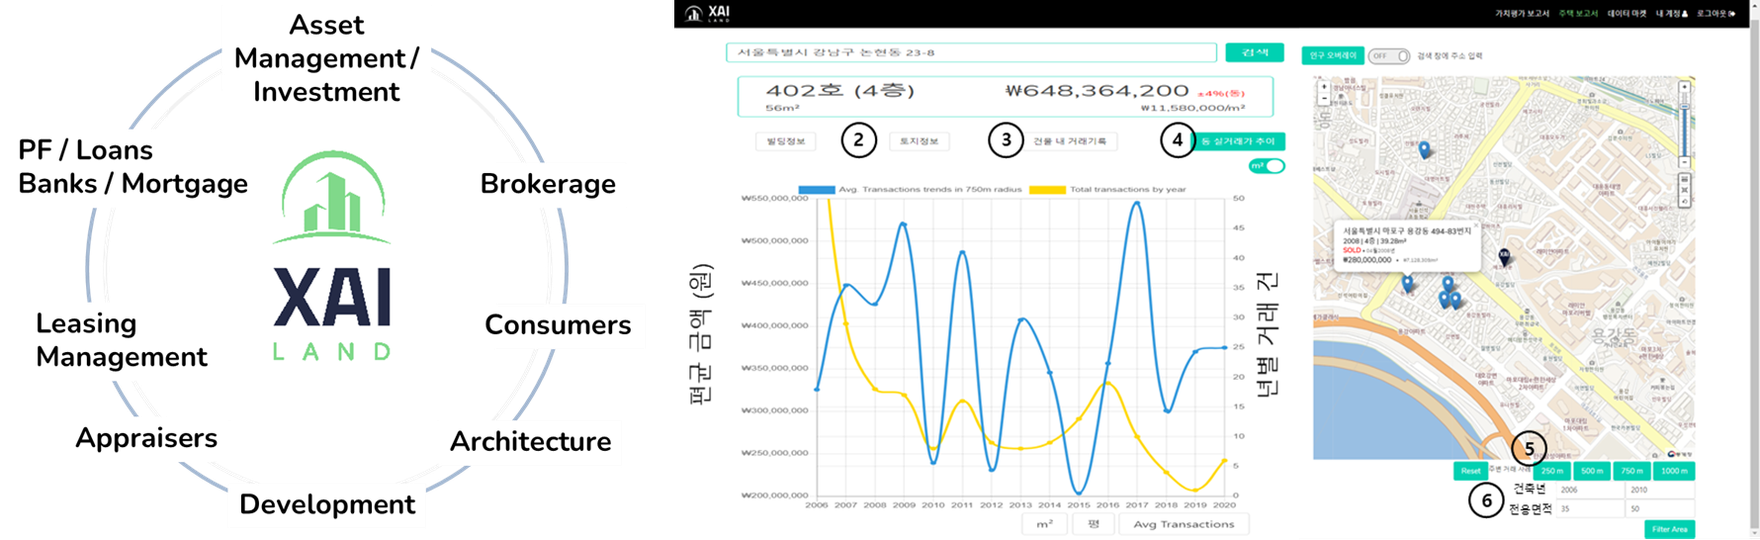The height and width of the screenshot is (540, 1760).
Task: Open 내 계정 account menu
Action: pos(1671,14)
